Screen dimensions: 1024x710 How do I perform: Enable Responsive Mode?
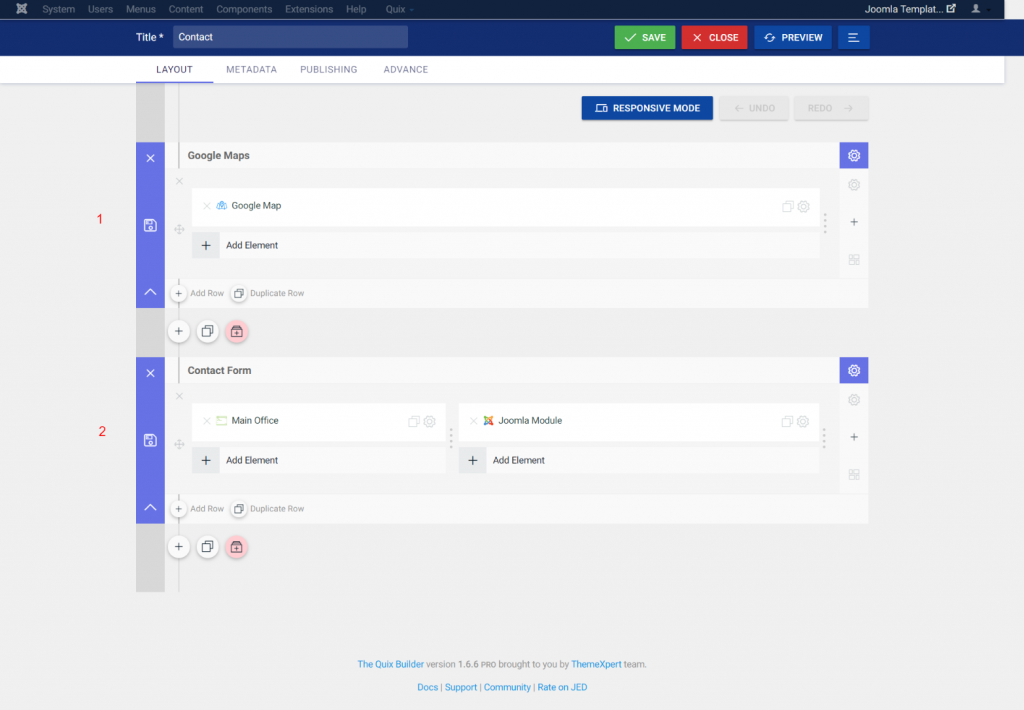coord(647,107)
